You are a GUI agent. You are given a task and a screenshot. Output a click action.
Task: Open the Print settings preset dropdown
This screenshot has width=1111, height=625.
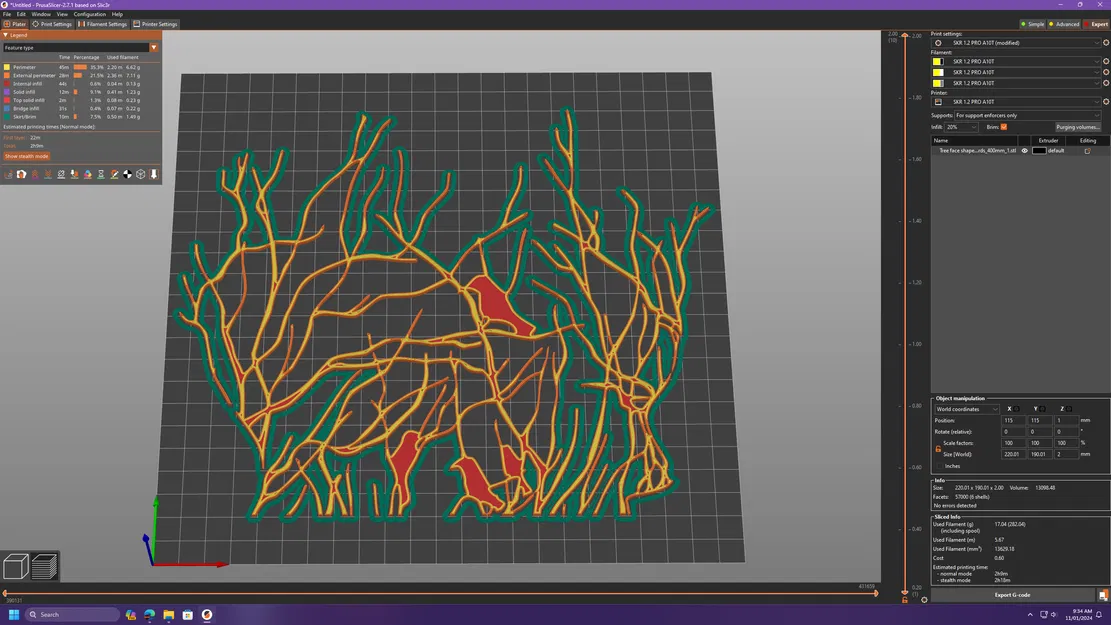click(1016, 43)
